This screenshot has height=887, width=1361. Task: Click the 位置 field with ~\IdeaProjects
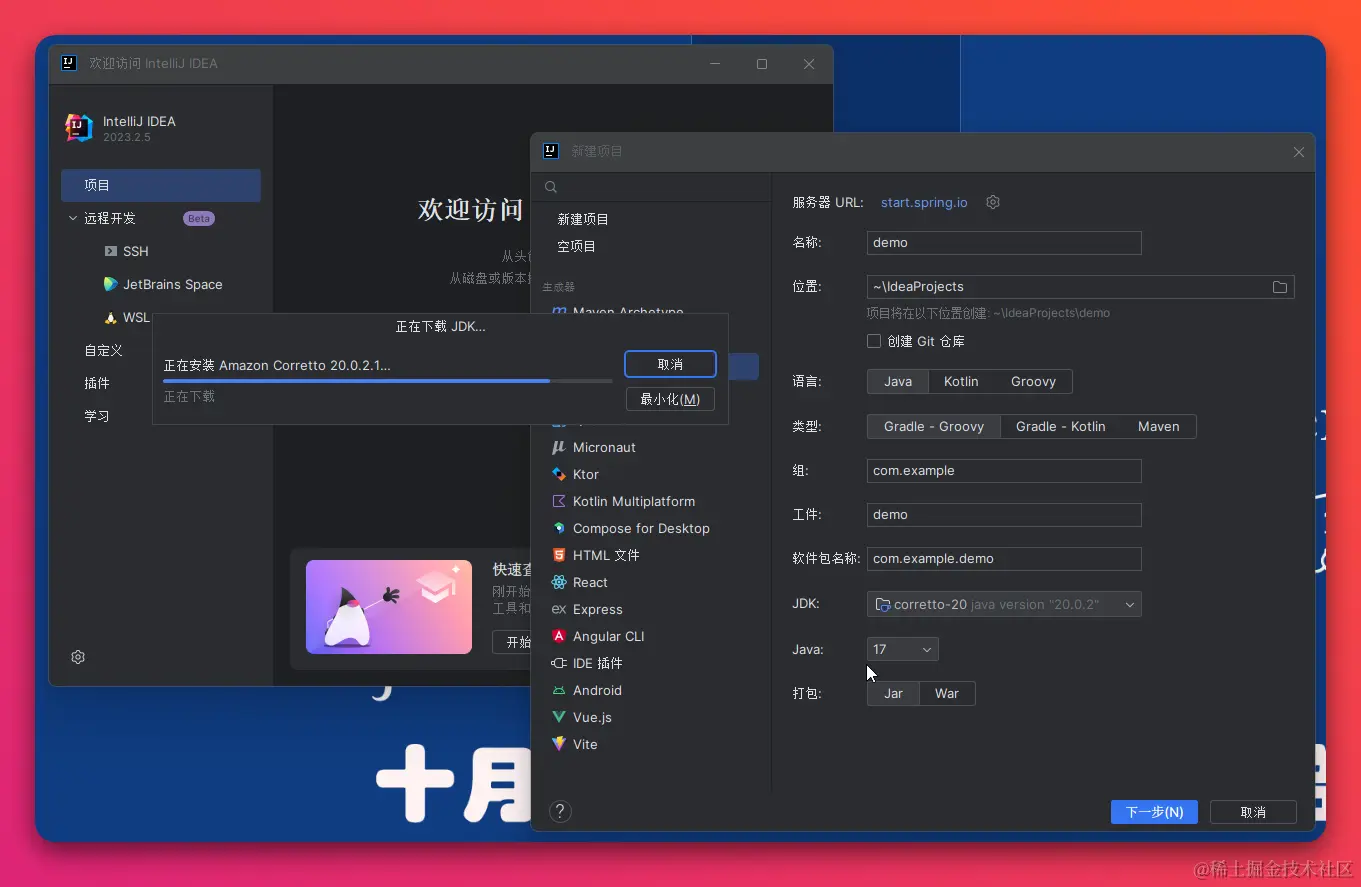click(1080, 287)
